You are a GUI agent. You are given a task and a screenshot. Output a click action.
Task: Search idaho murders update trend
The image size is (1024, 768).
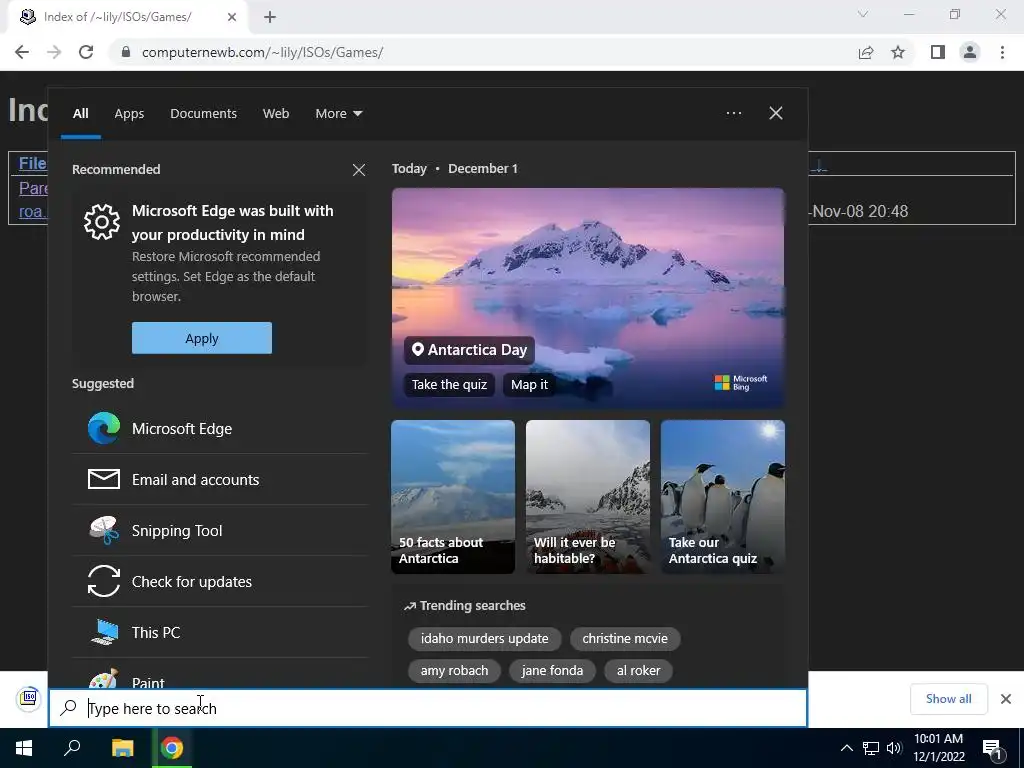point(485,639)
